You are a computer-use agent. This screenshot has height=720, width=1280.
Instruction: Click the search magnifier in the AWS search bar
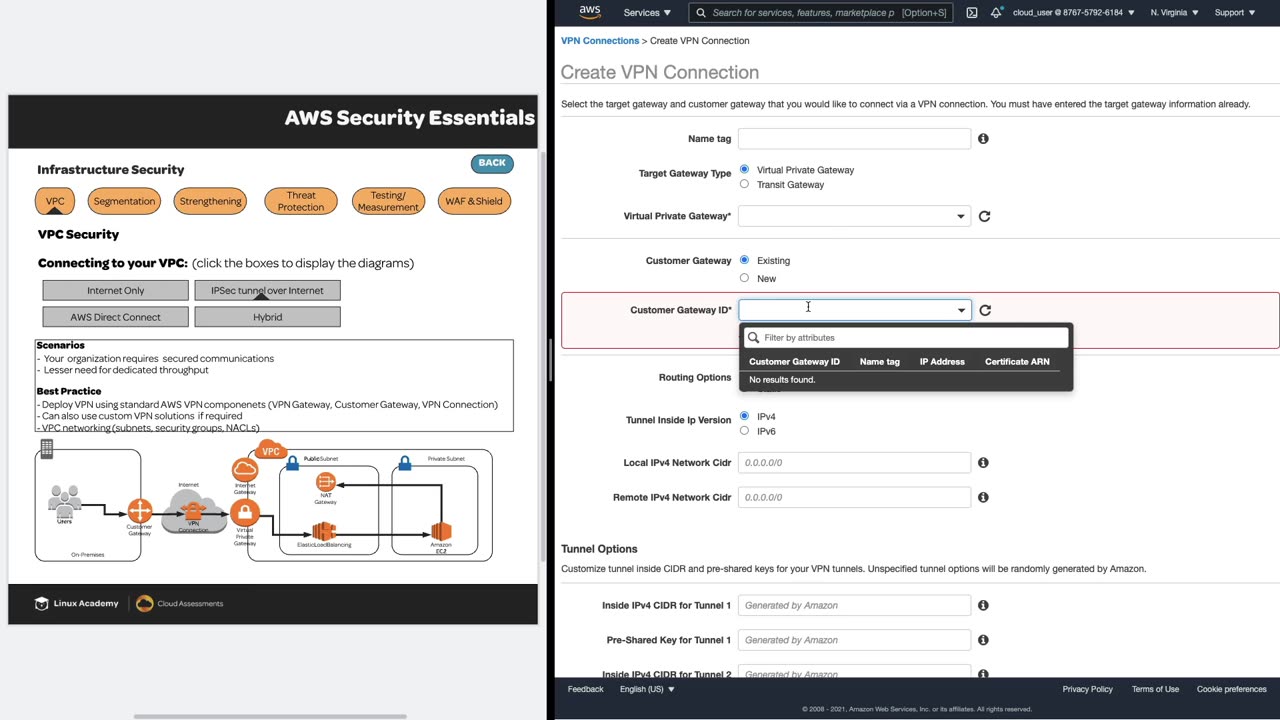(x=702, y=13)
